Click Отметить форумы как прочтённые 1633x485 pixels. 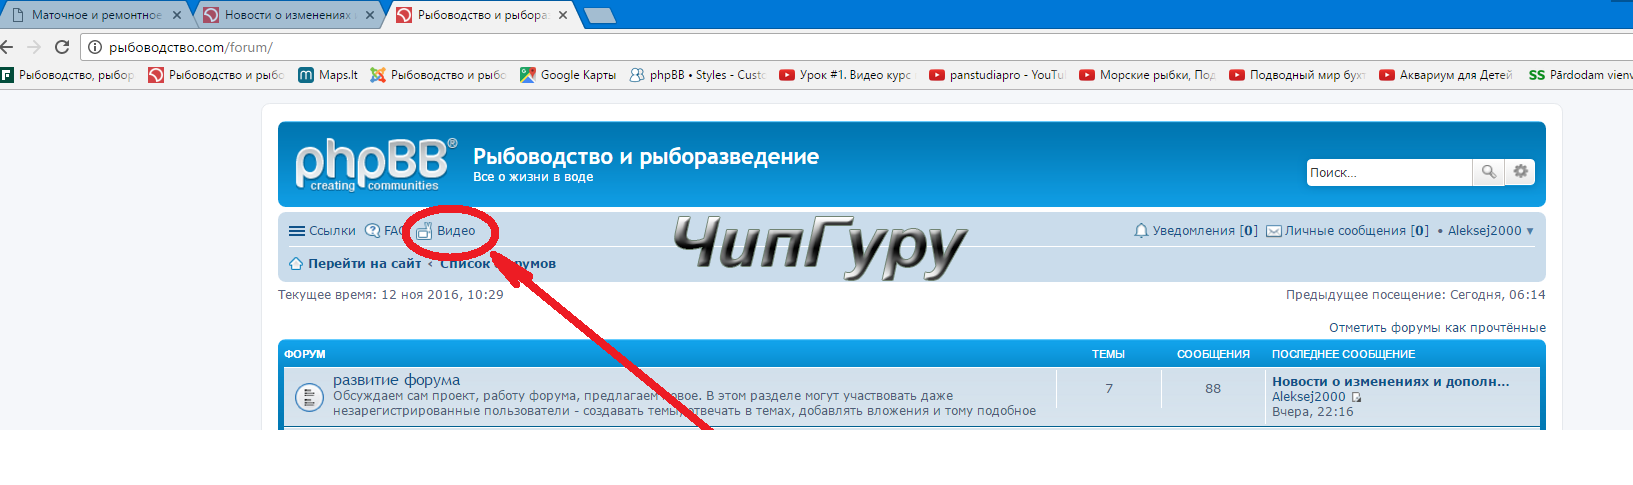pos(1436,327)
